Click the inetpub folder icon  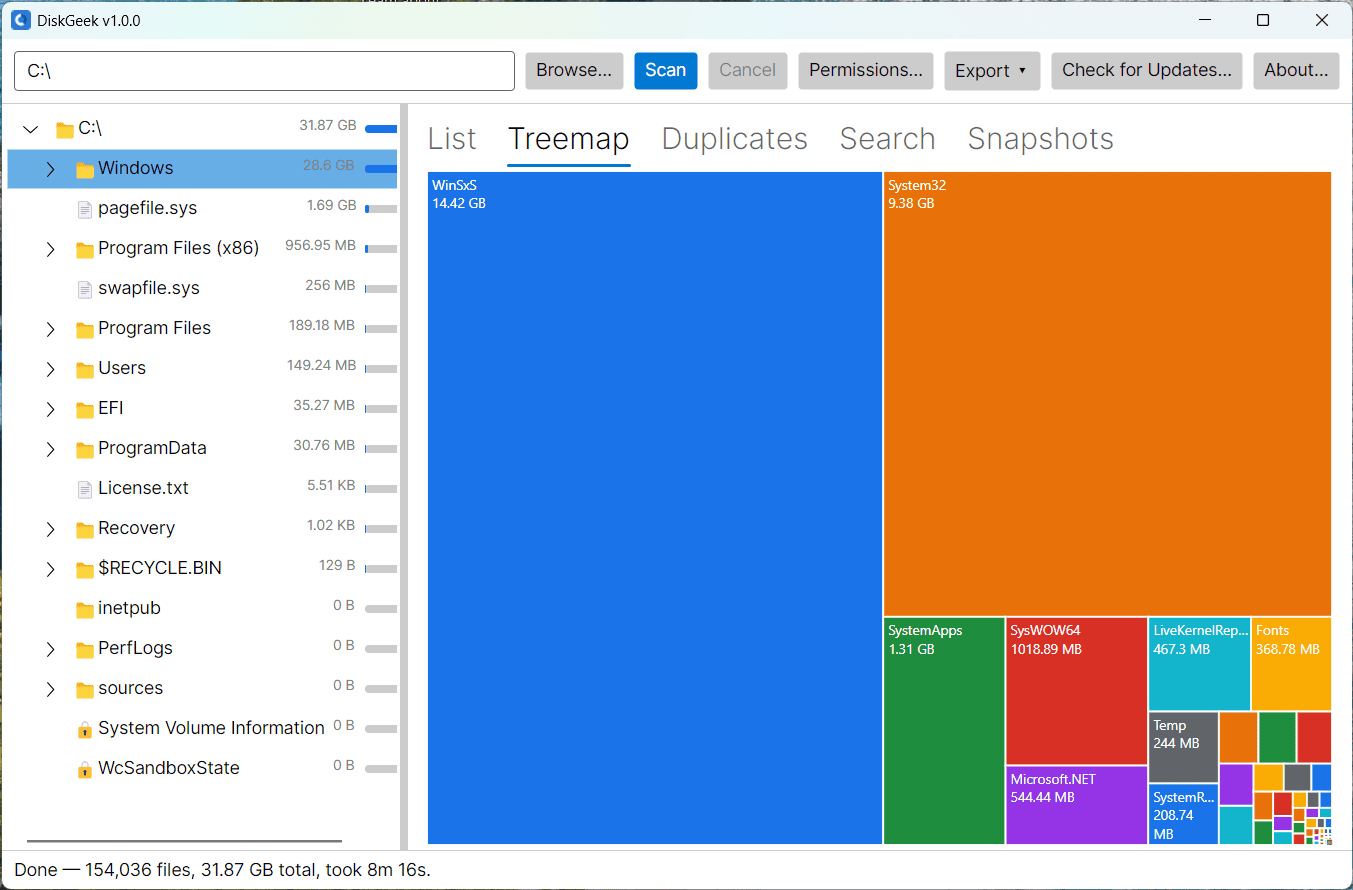click(85, 609)
